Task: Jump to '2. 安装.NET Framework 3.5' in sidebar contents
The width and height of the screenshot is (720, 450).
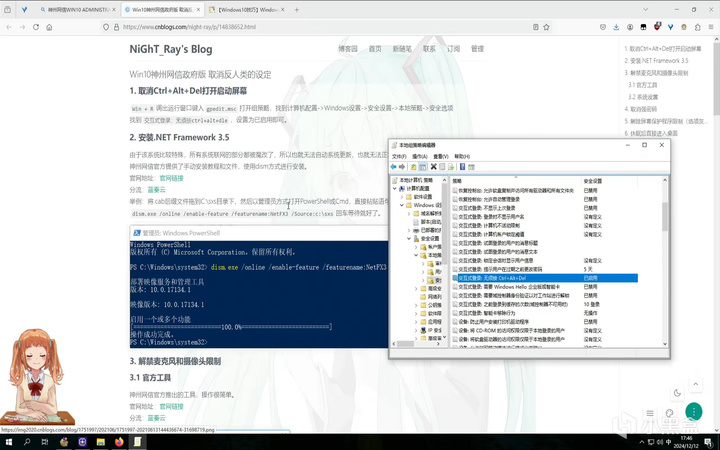Action: click(x=656, y=61)
